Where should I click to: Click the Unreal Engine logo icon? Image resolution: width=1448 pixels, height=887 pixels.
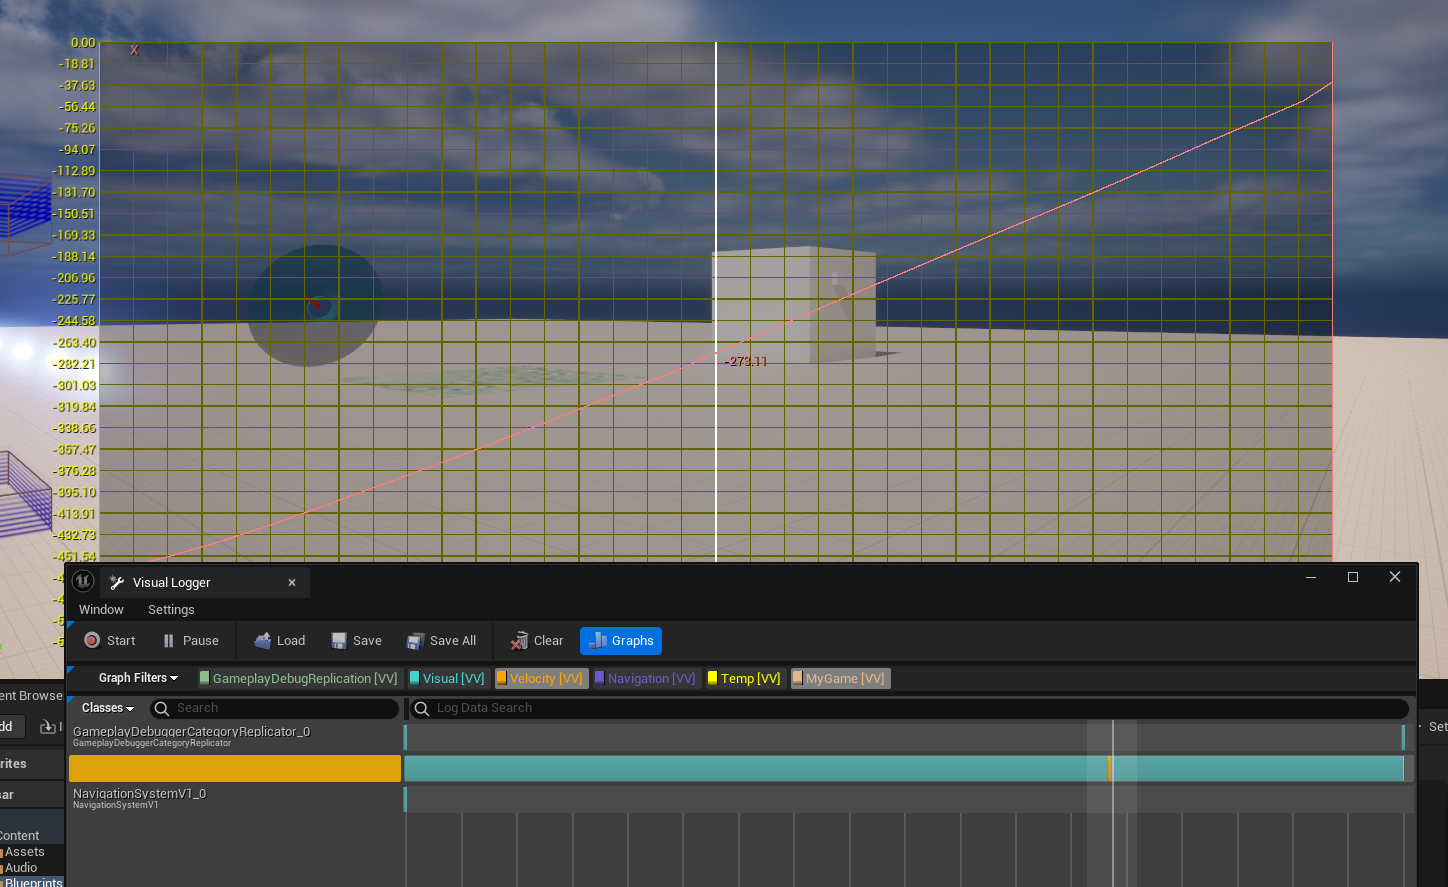tap(84, 581)
